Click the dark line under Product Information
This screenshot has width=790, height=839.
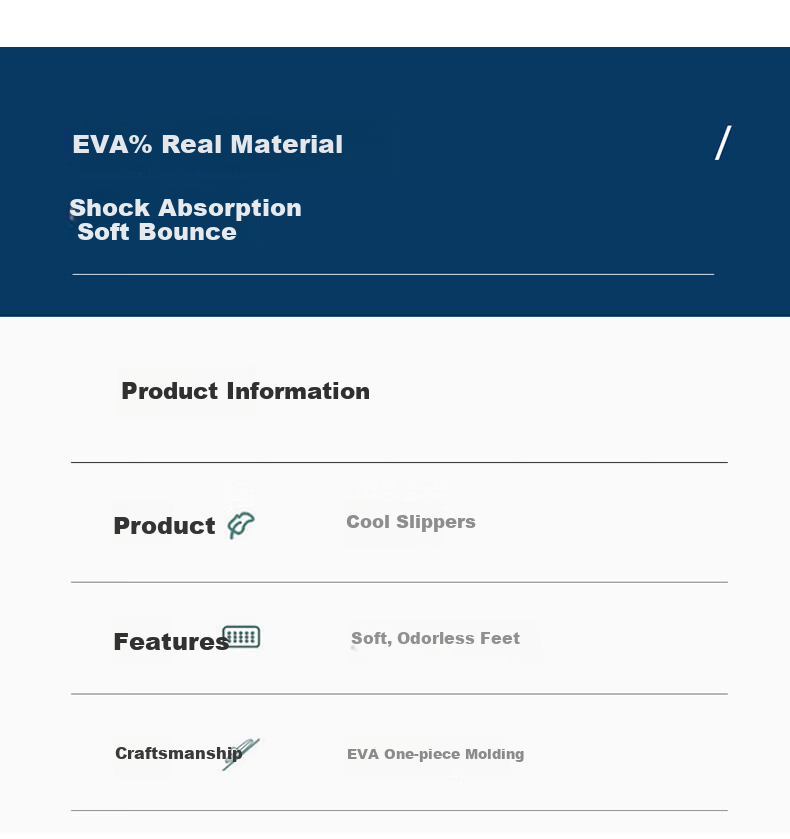click(399, 462)
